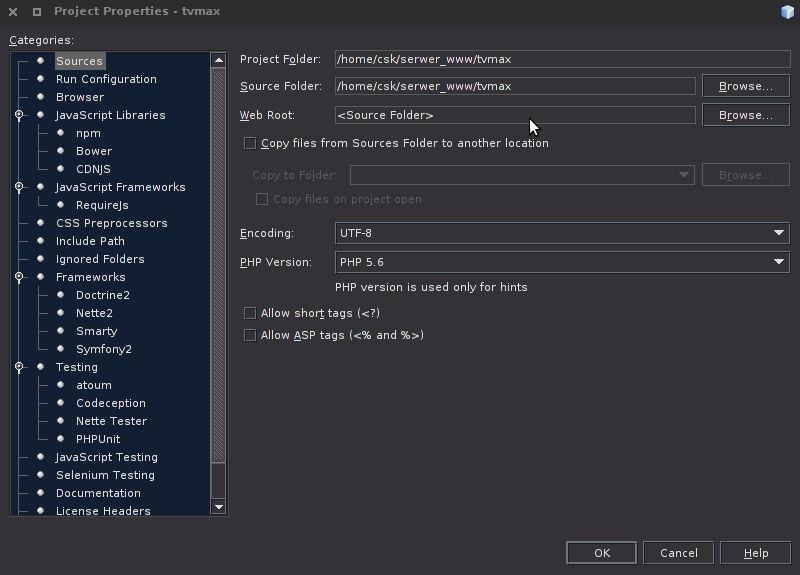Enable Copy files from Sources Folder checkbox
This screenshot has width=800, height=575.
pos(250,143)
